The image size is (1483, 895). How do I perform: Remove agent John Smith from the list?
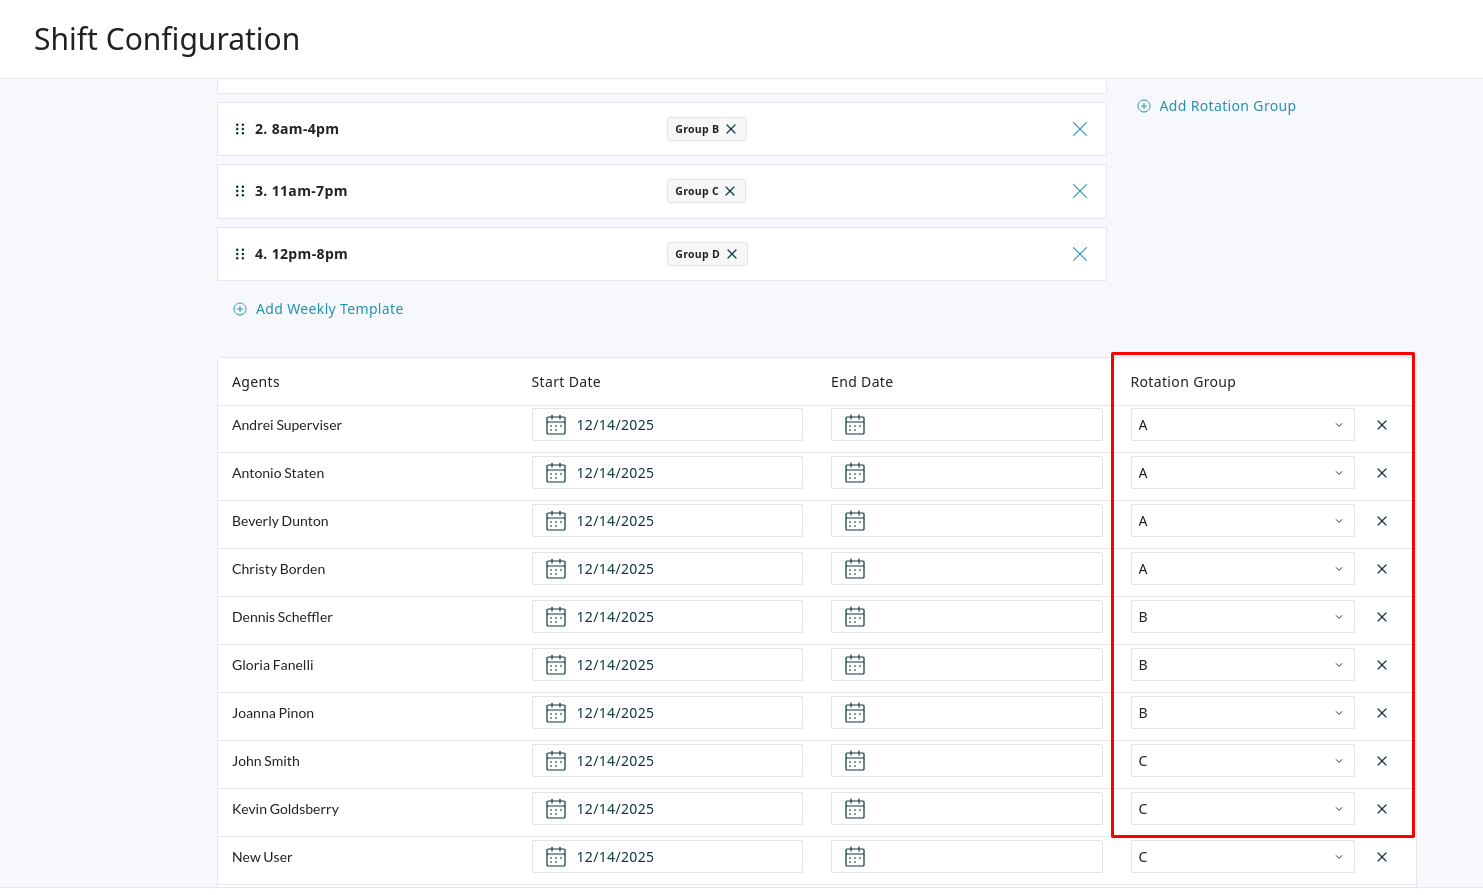(1381, 761)
